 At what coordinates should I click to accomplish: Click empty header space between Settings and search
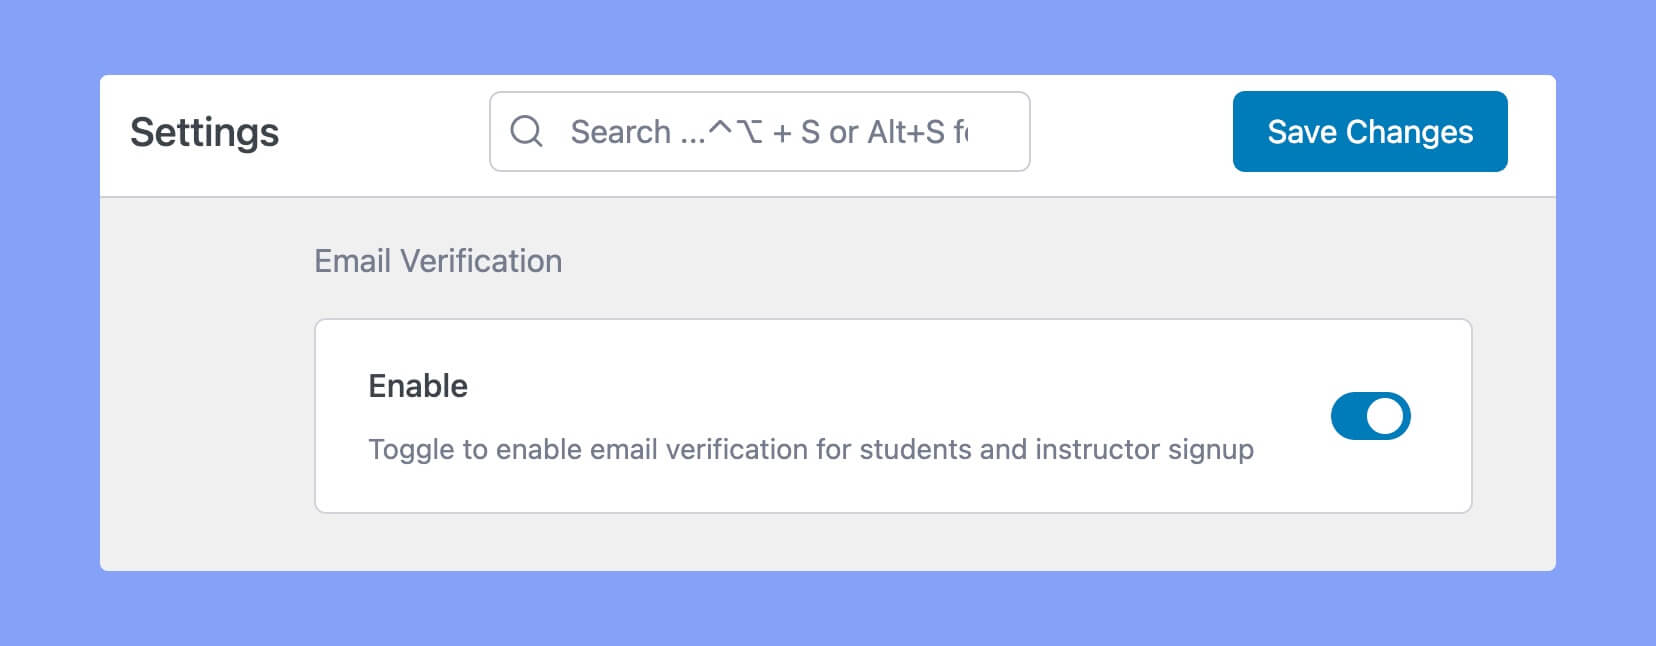[385, 132]
